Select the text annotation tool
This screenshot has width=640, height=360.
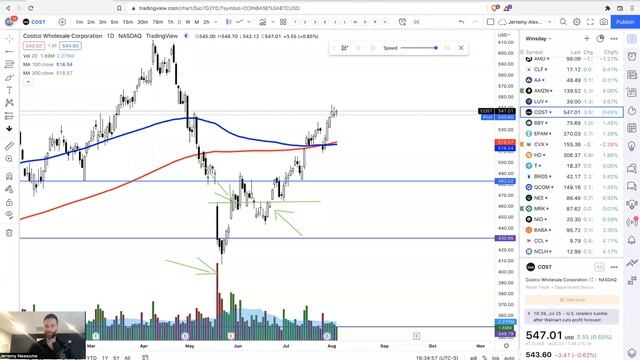click(x=9, y=90)
